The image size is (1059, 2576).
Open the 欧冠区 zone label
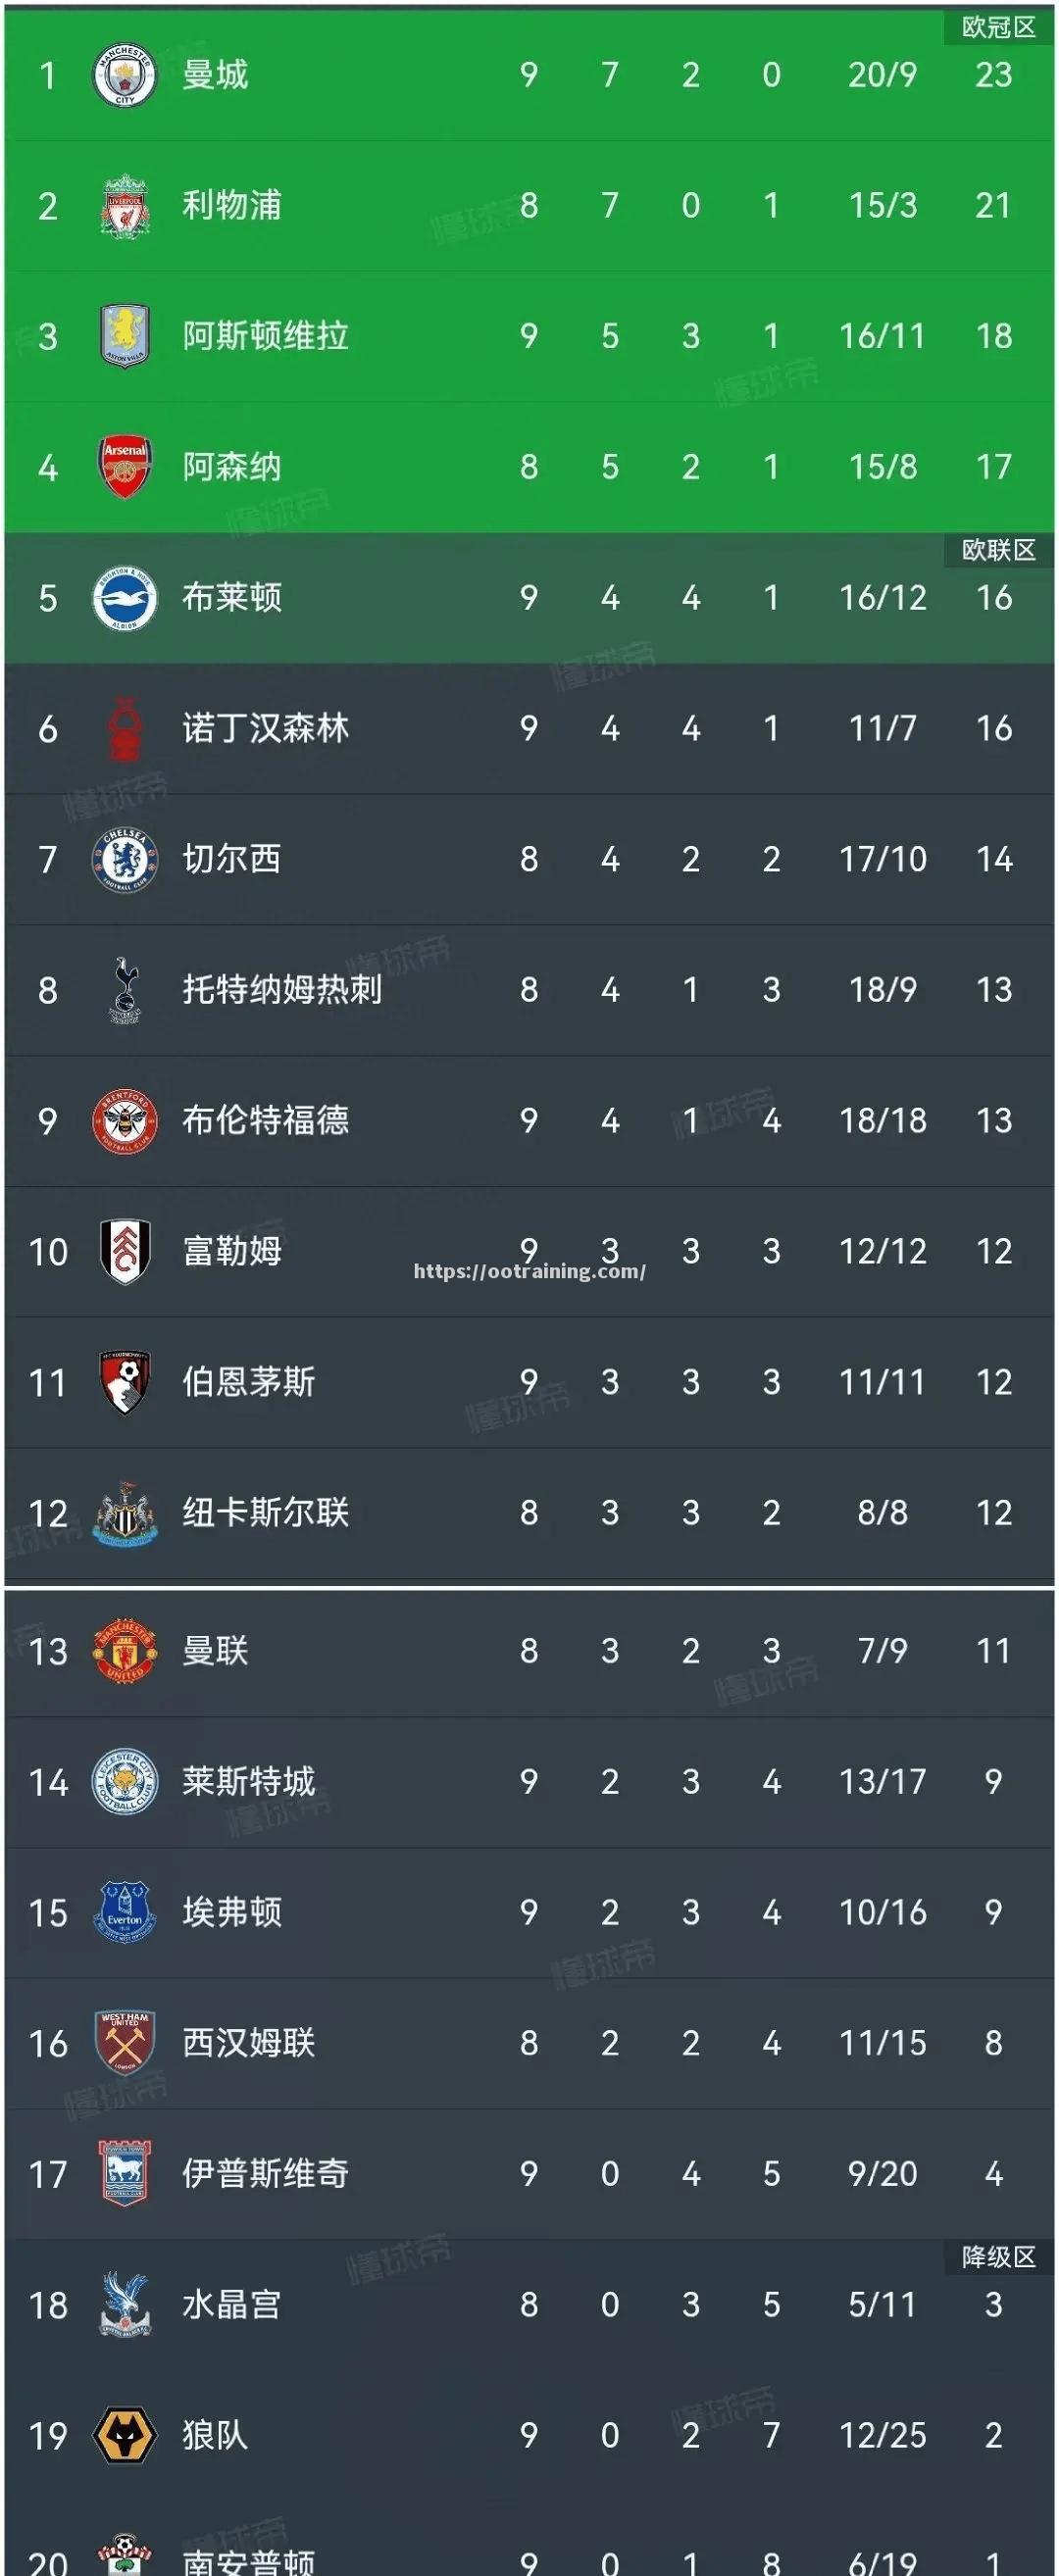pyautogui.click(x=998, y=27)
